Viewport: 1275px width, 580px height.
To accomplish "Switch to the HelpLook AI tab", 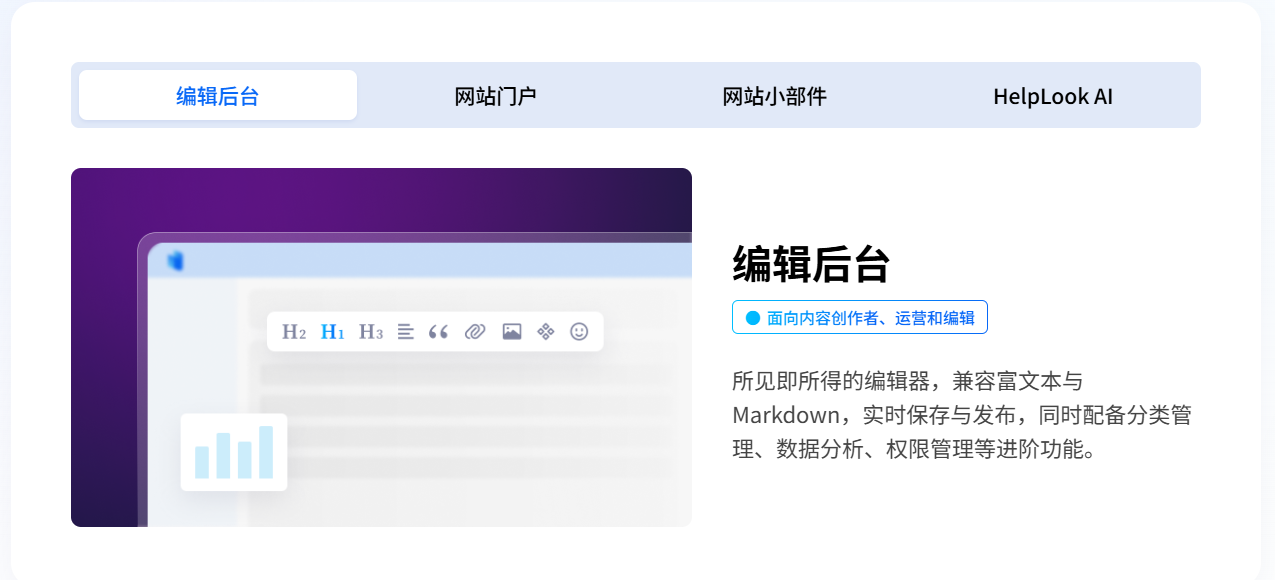I will tap(1053, 96).
